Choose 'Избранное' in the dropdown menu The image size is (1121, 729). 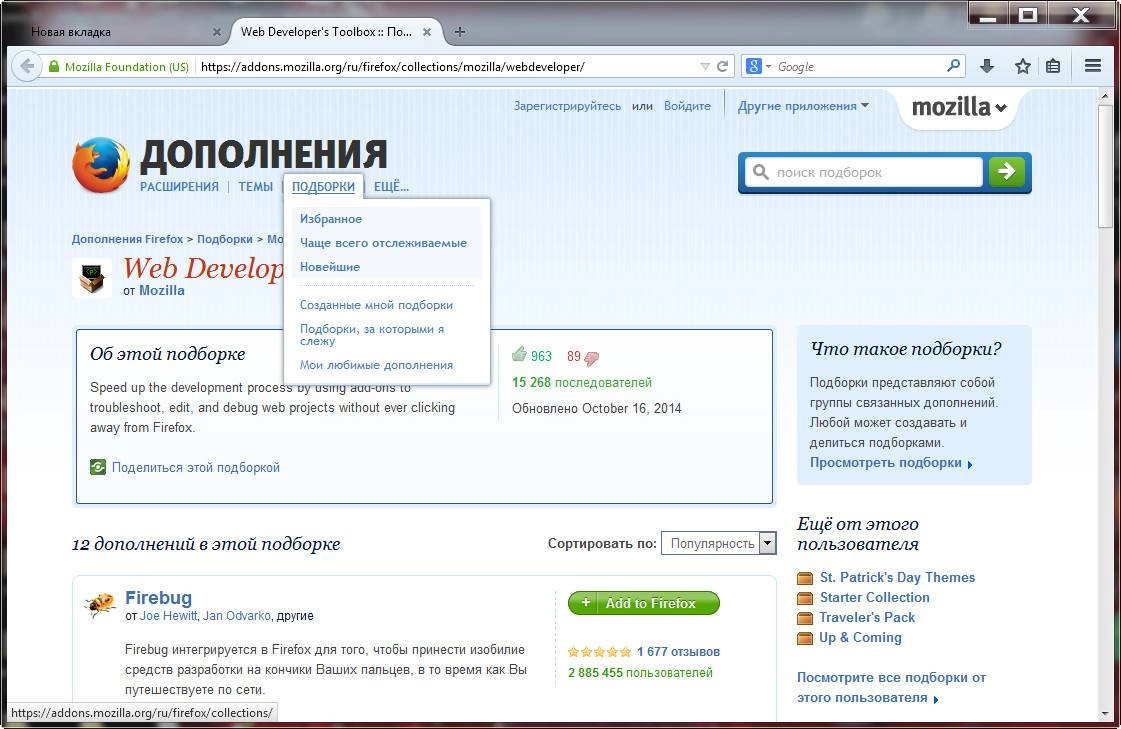[331, 219]
